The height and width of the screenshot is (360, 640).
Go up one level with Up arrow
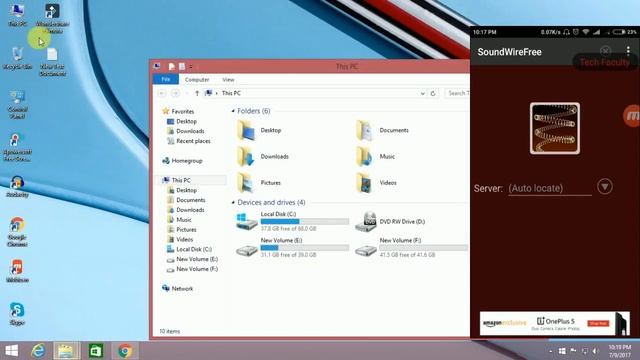tap(197, 93)
